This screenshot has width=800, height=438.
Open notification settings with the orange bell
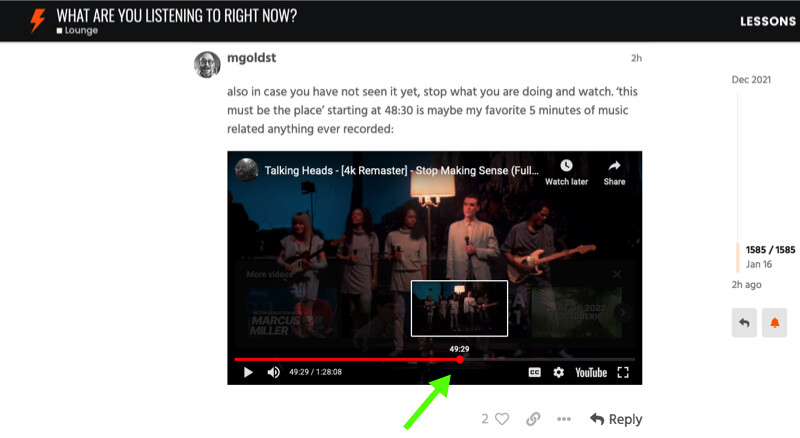coord(774,323)
